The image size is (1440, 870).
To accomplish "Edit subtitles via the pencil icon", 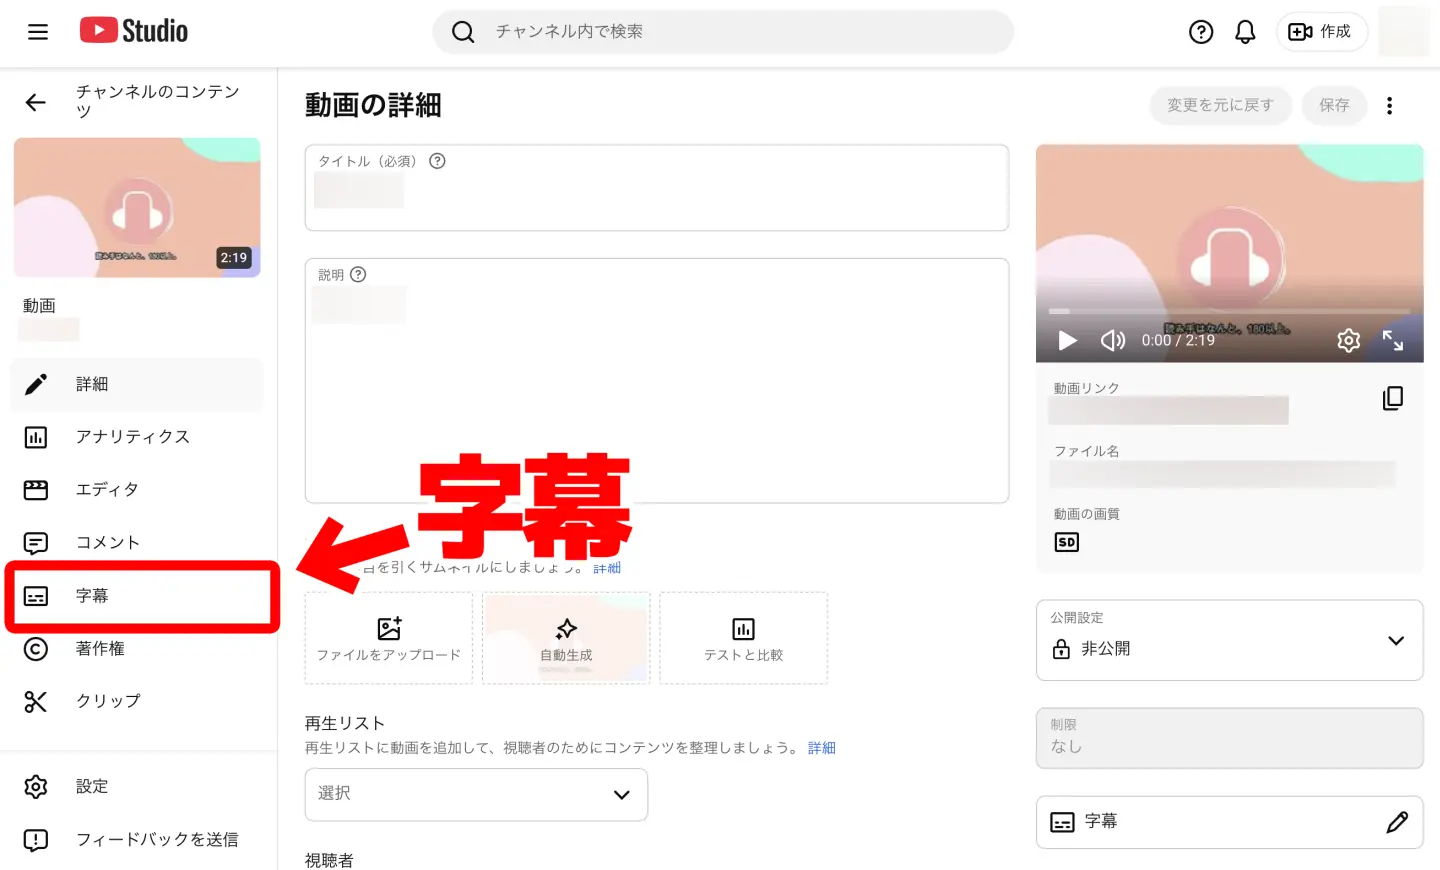I will click(1397, 822).
